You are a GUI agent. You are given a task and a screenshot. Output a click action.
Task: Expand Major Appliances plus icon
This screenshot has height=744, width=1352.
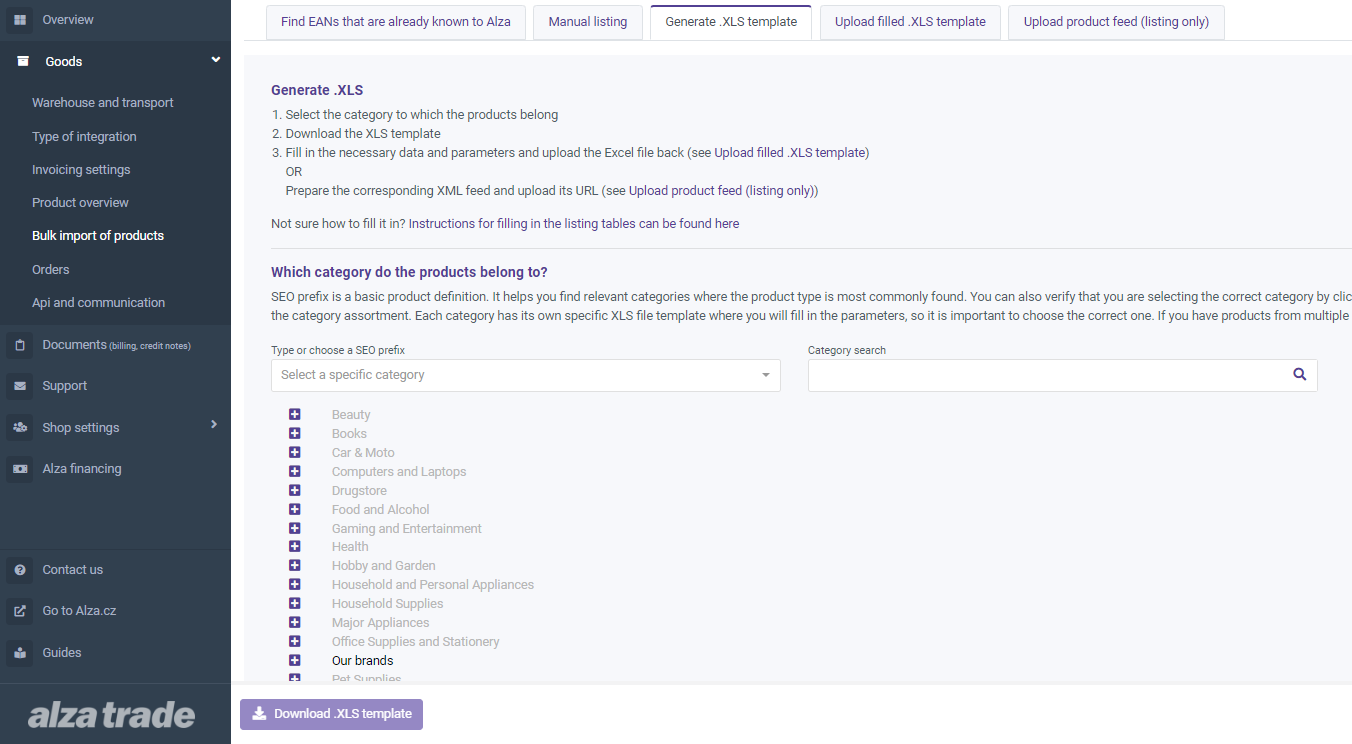(295, 622)
